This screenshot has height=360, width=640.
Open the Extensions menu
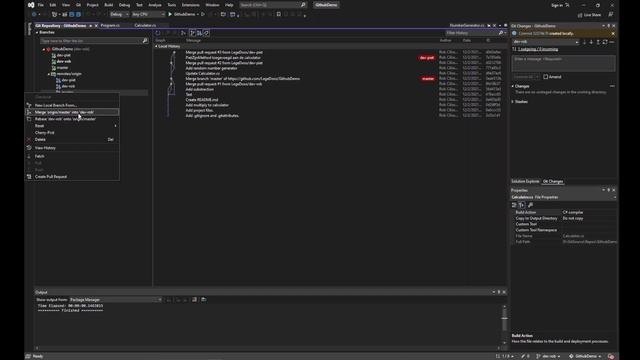(190, 5)
